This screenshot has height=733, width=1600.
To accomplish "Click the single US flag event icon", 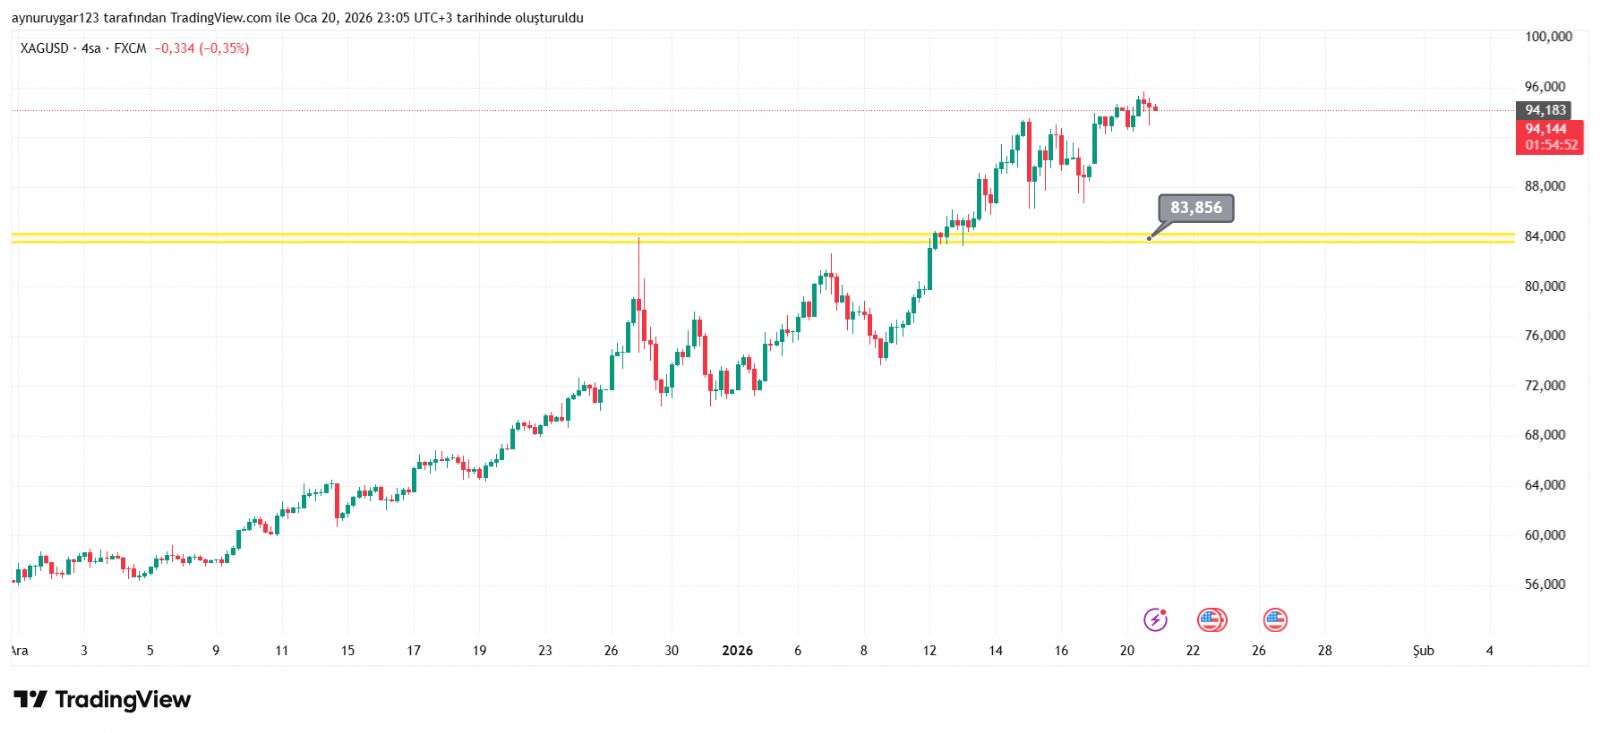I will (x=1275, y=620).
